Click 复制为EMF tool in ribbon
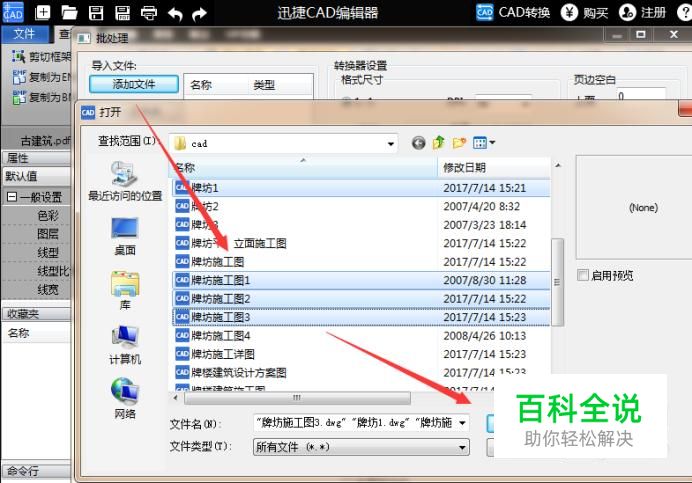The width and height of the screenshot is (692, 483). click(41, 77)
